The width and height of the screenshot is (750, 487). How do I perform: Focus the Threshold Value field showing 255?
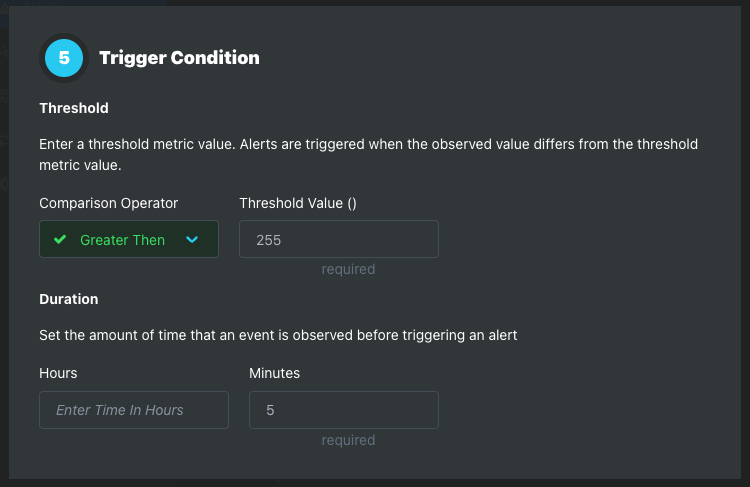point(339,239)
